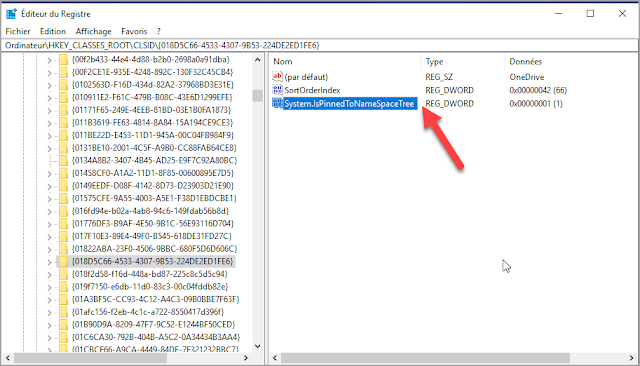Image resolution: width=640 pixels, height=366 pixels.
Task: Expand the {01171F65-249E-4EEB-81BD-03E1B0FA1873} key
Action: pyautogui.click(x=49, y=111)
